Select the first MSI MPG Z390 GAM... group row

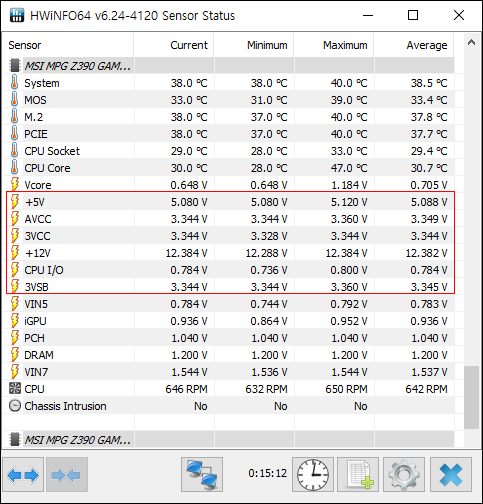coord(229,65)
